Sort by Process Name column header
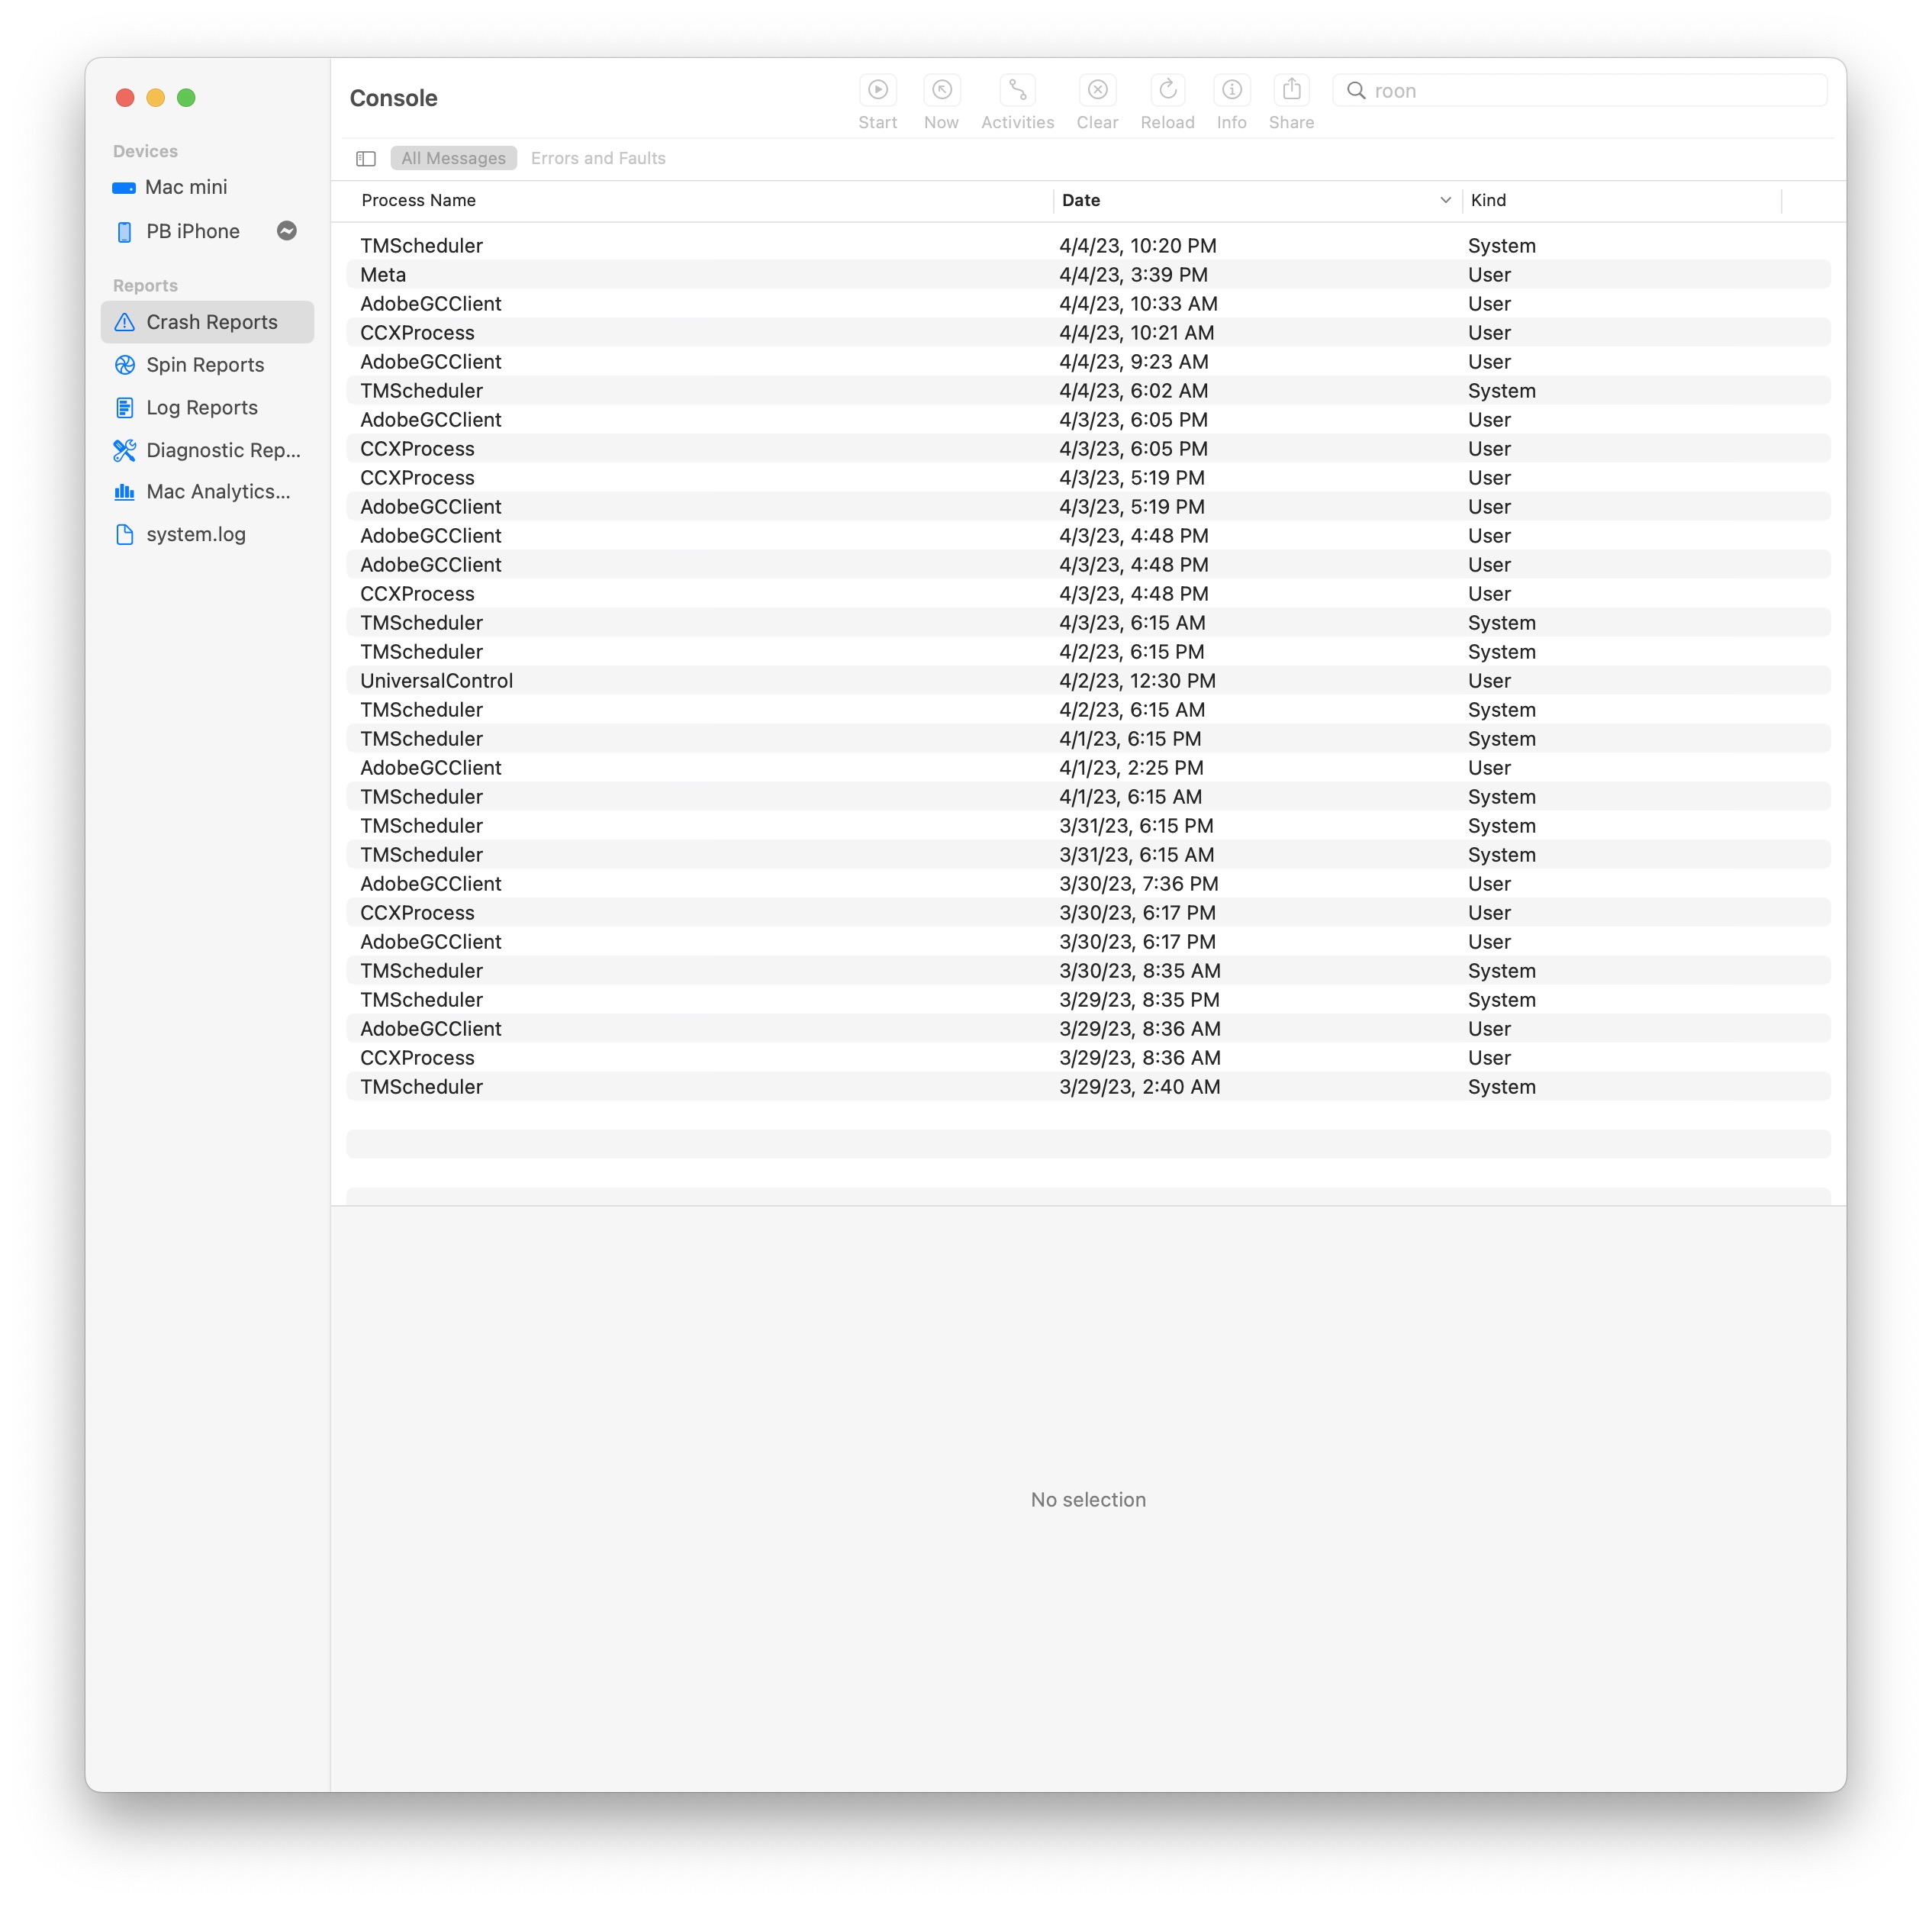1932x1905 pixels. tap(419, 200)
